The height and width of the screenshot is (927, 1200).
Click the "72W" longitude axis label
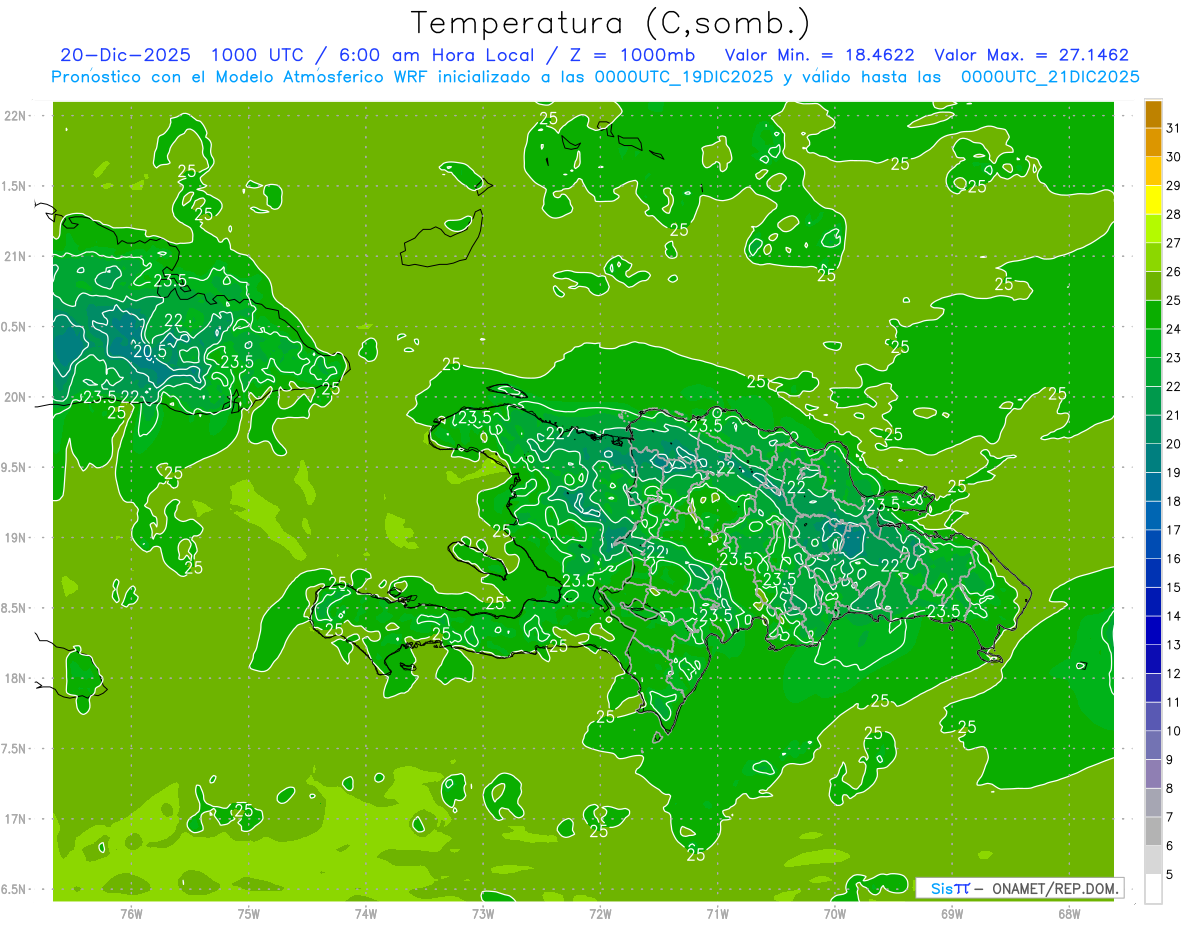(x=600, y=913)
